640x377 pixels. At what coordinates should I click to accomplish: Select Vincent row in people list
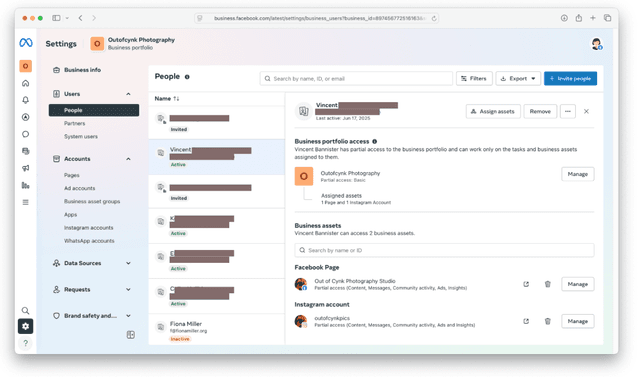click(217, 157)
